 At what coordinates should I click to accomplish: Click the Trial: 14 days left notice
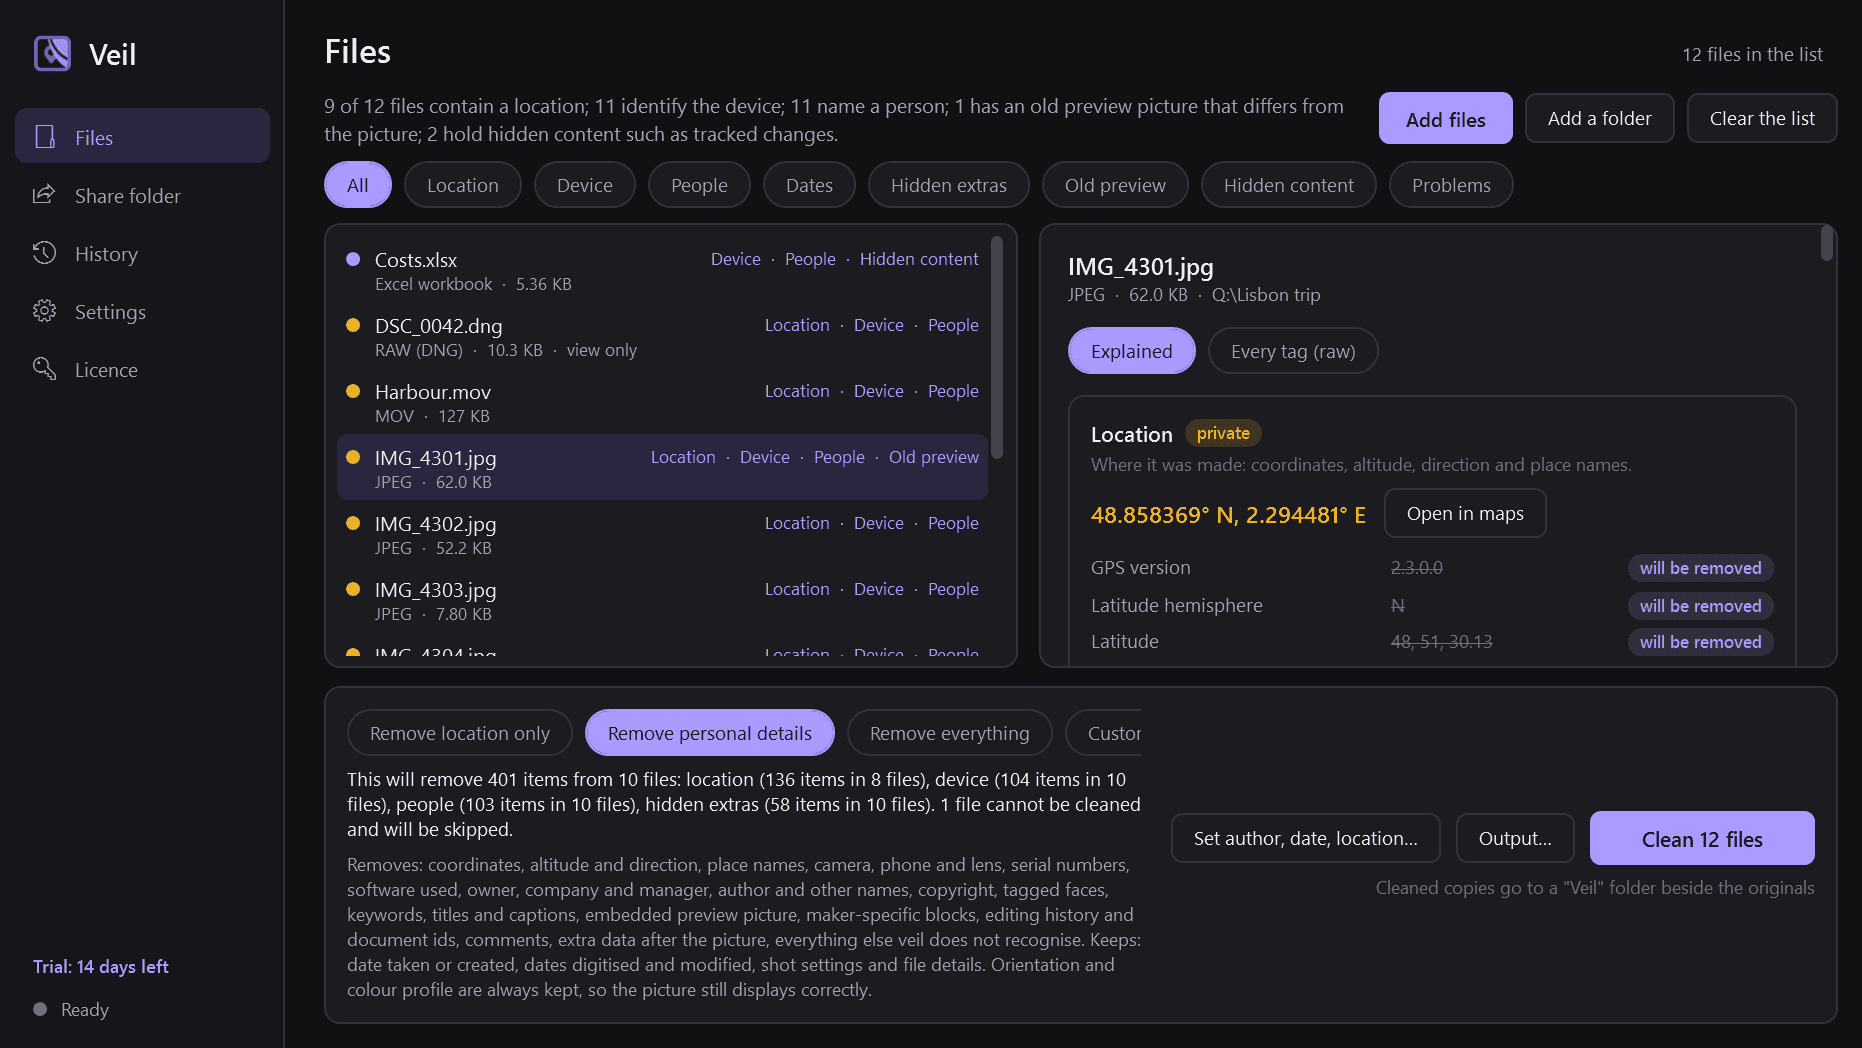(x=100, y=966)
